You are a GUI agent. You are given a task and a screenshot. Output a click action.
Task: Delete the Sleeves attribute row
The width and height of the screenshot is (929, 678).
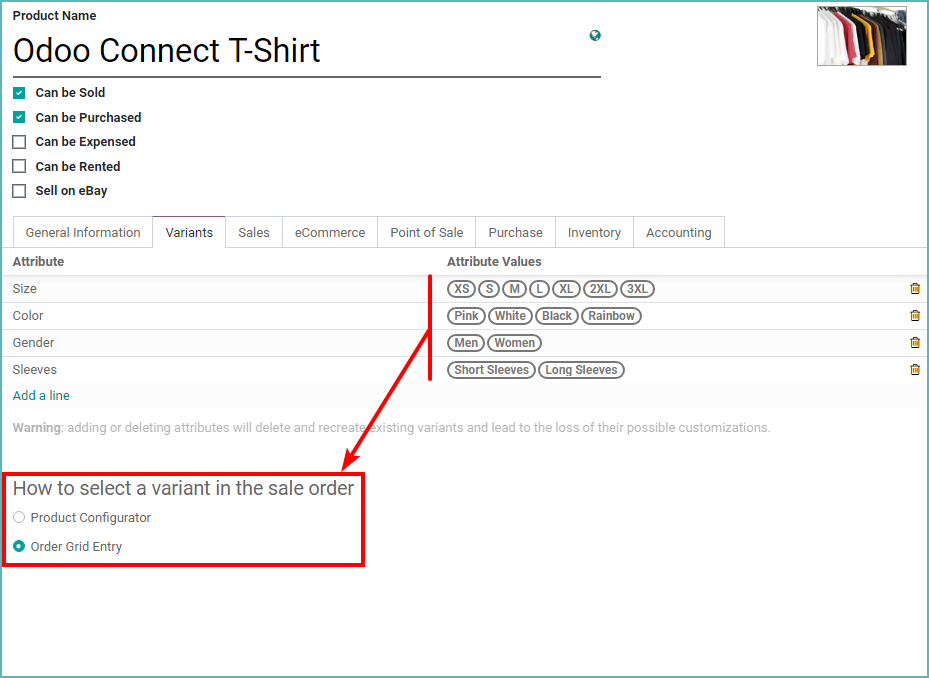tap(914, 369)
